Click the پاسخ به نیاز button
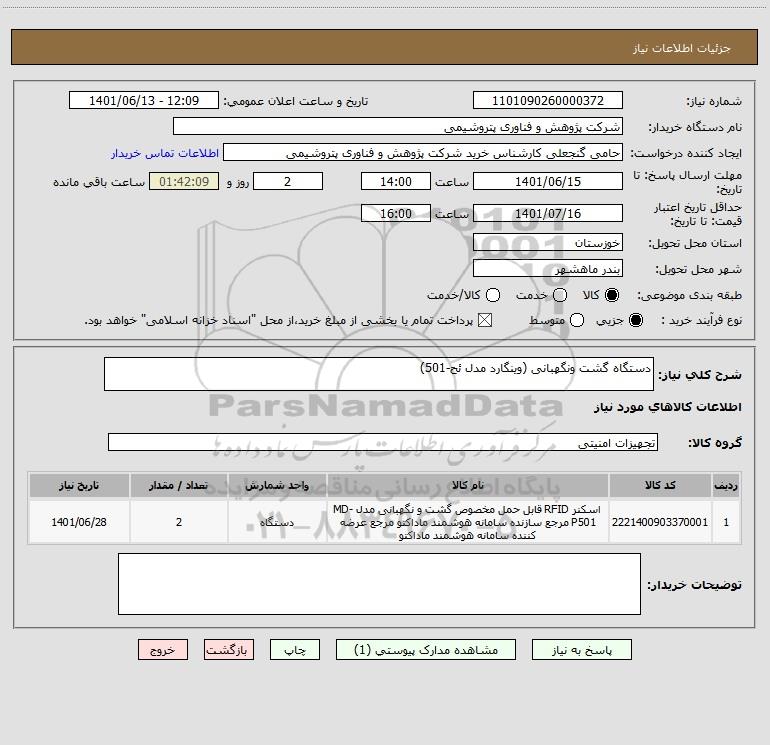The image size is (770, 745). [x=581, y=650]
